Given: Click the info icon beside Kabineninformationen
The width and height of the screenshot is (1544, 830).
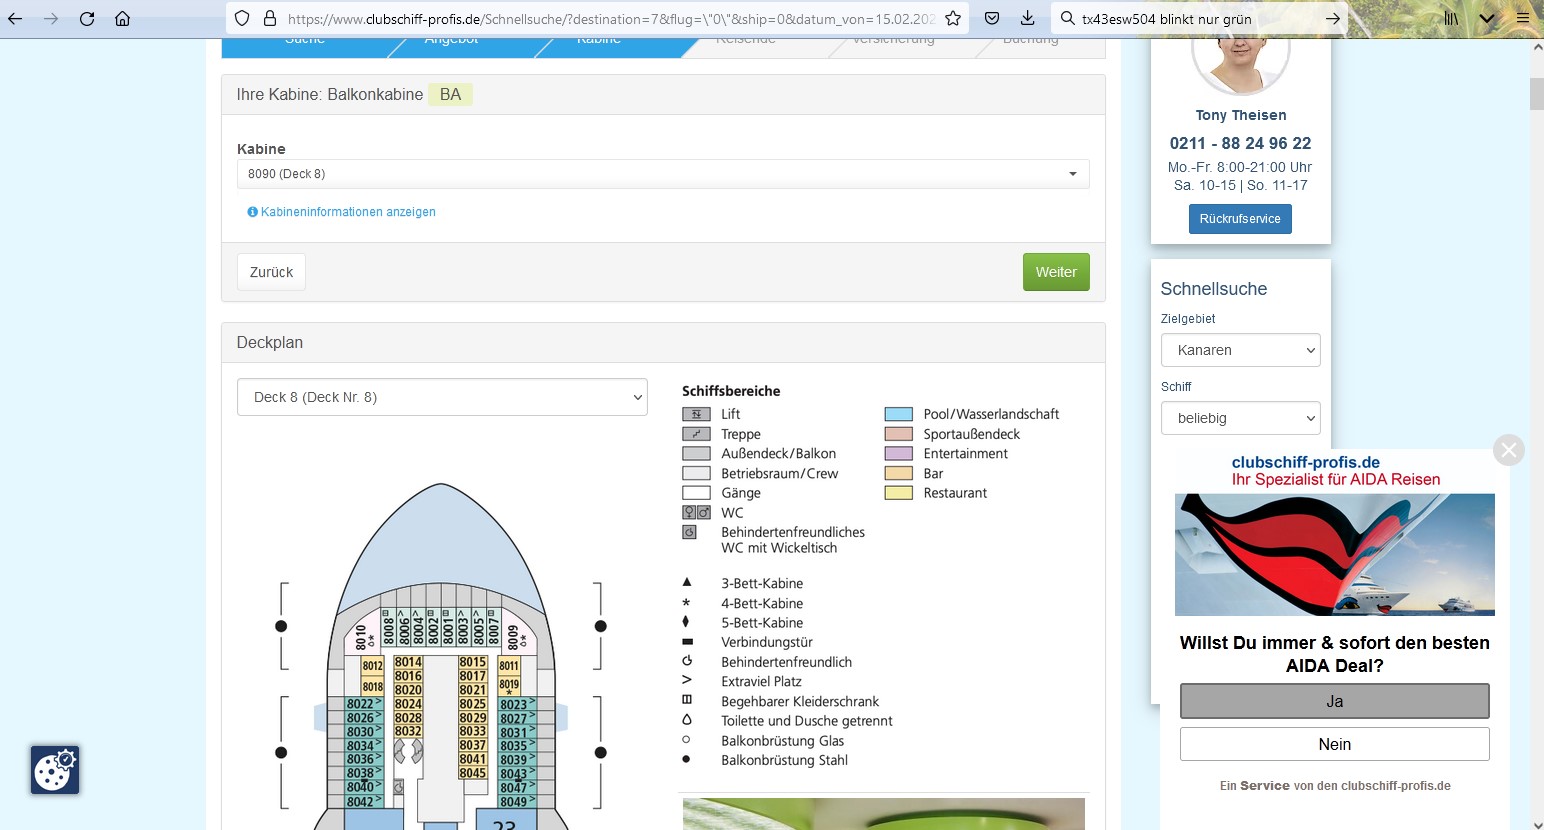Looking at the screenshot, I should point(252,212).
